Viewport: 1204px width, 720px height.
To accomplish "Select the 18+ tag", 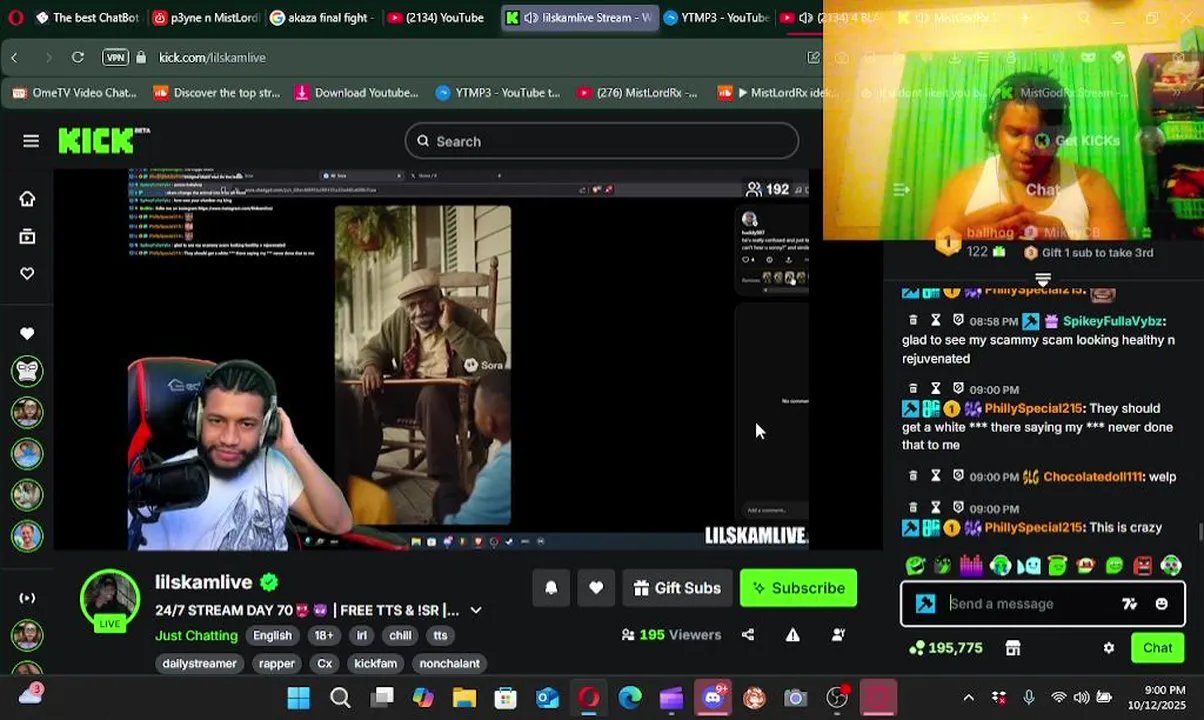I will pos(324,635).
